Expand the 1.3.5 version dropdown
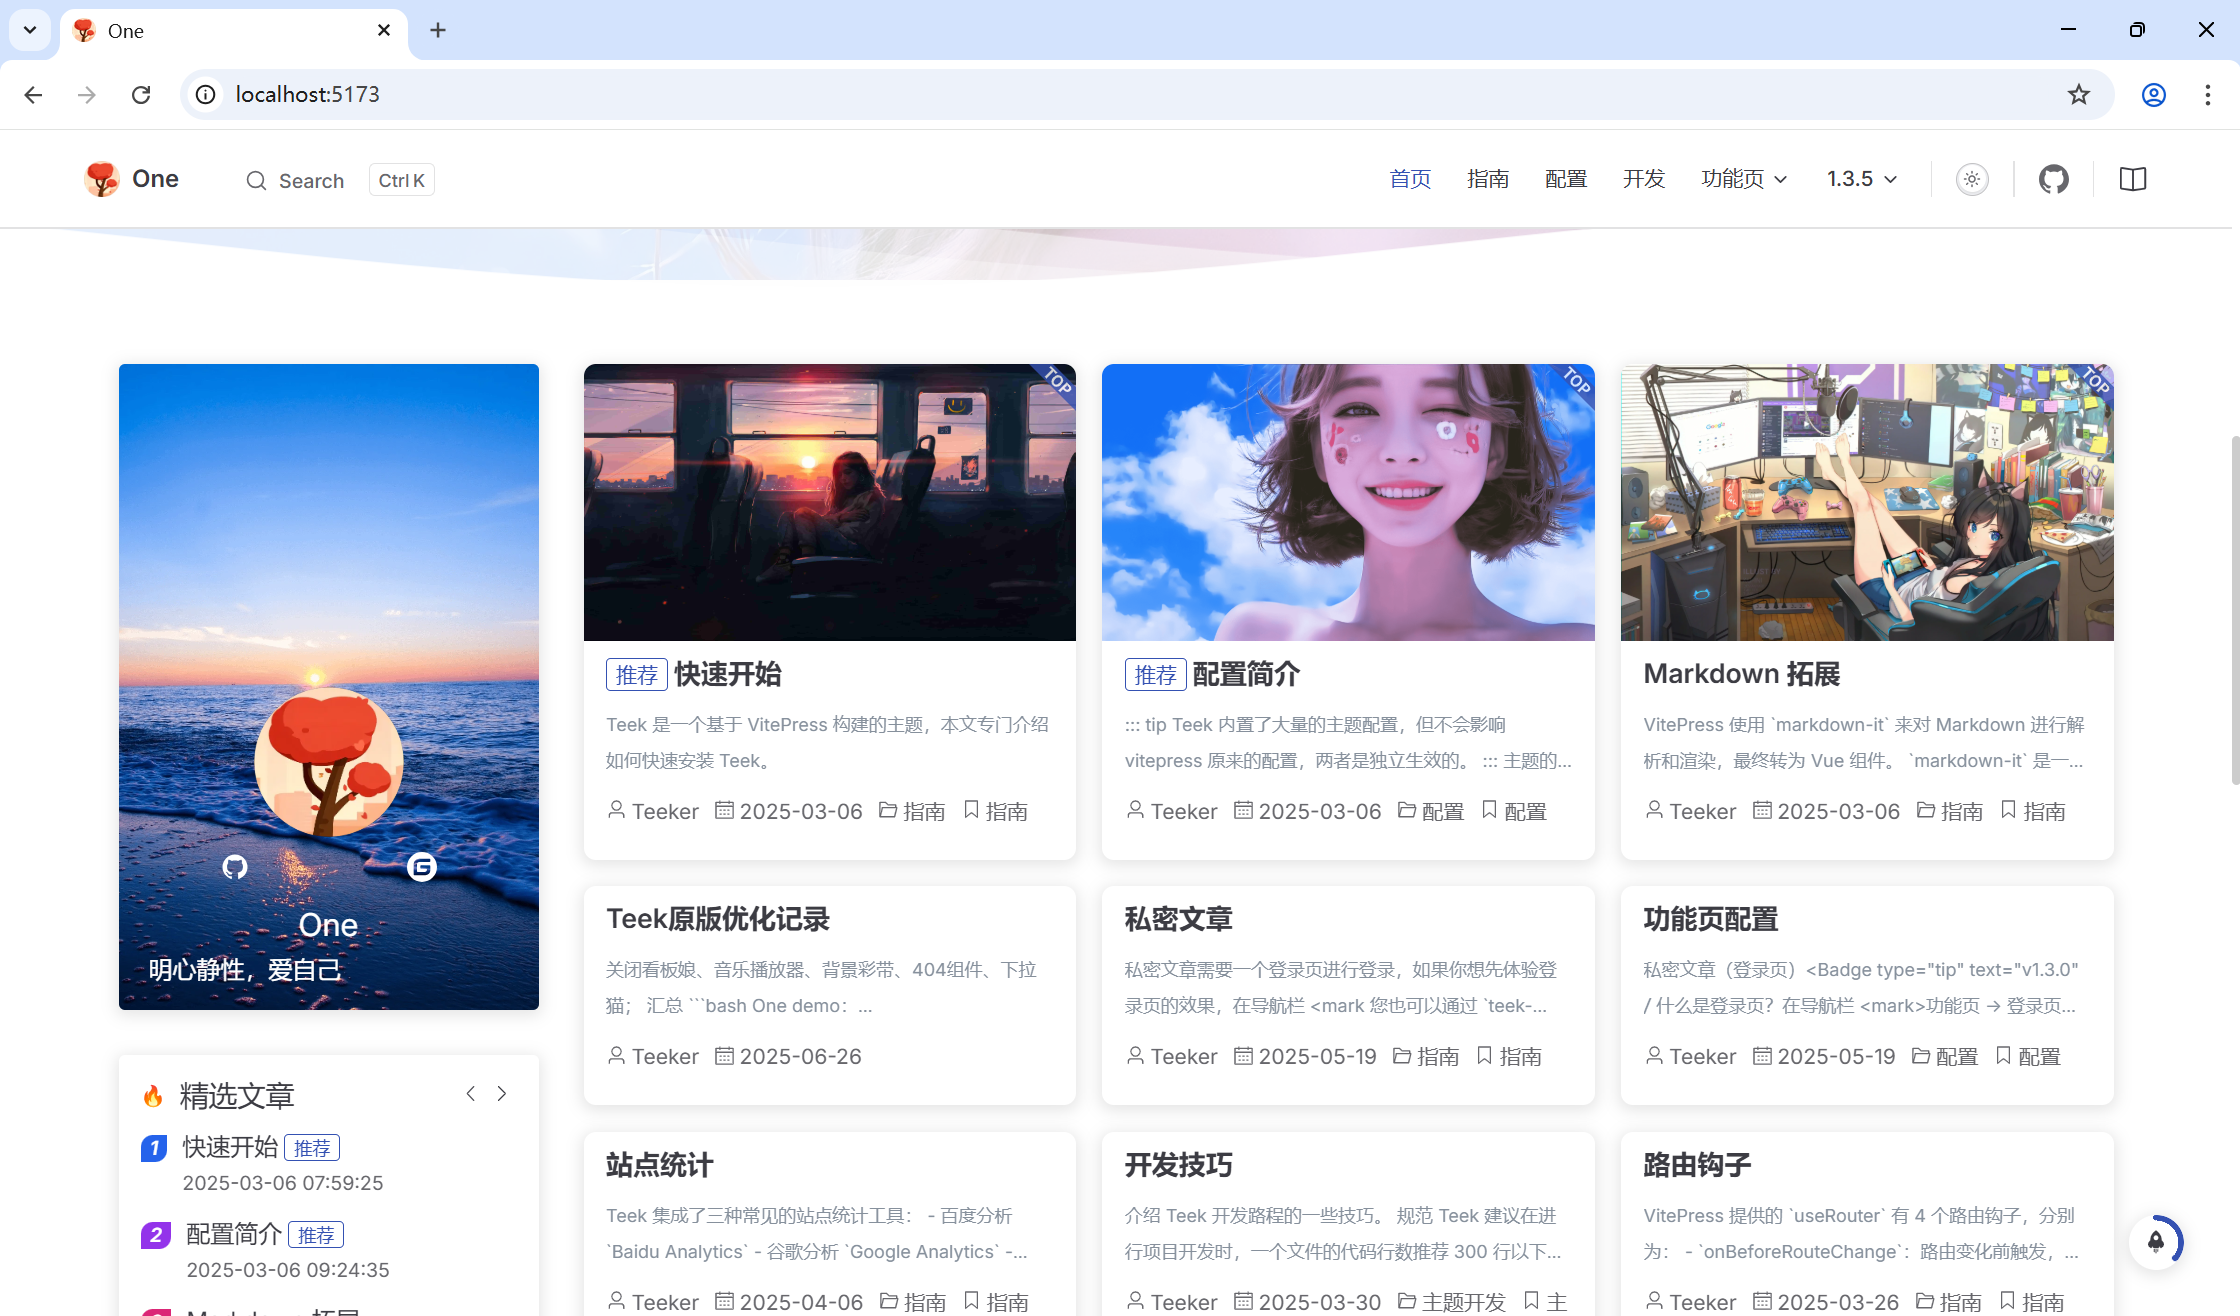Viewport: 2240px width, 1316px height. click(1861, 179)
